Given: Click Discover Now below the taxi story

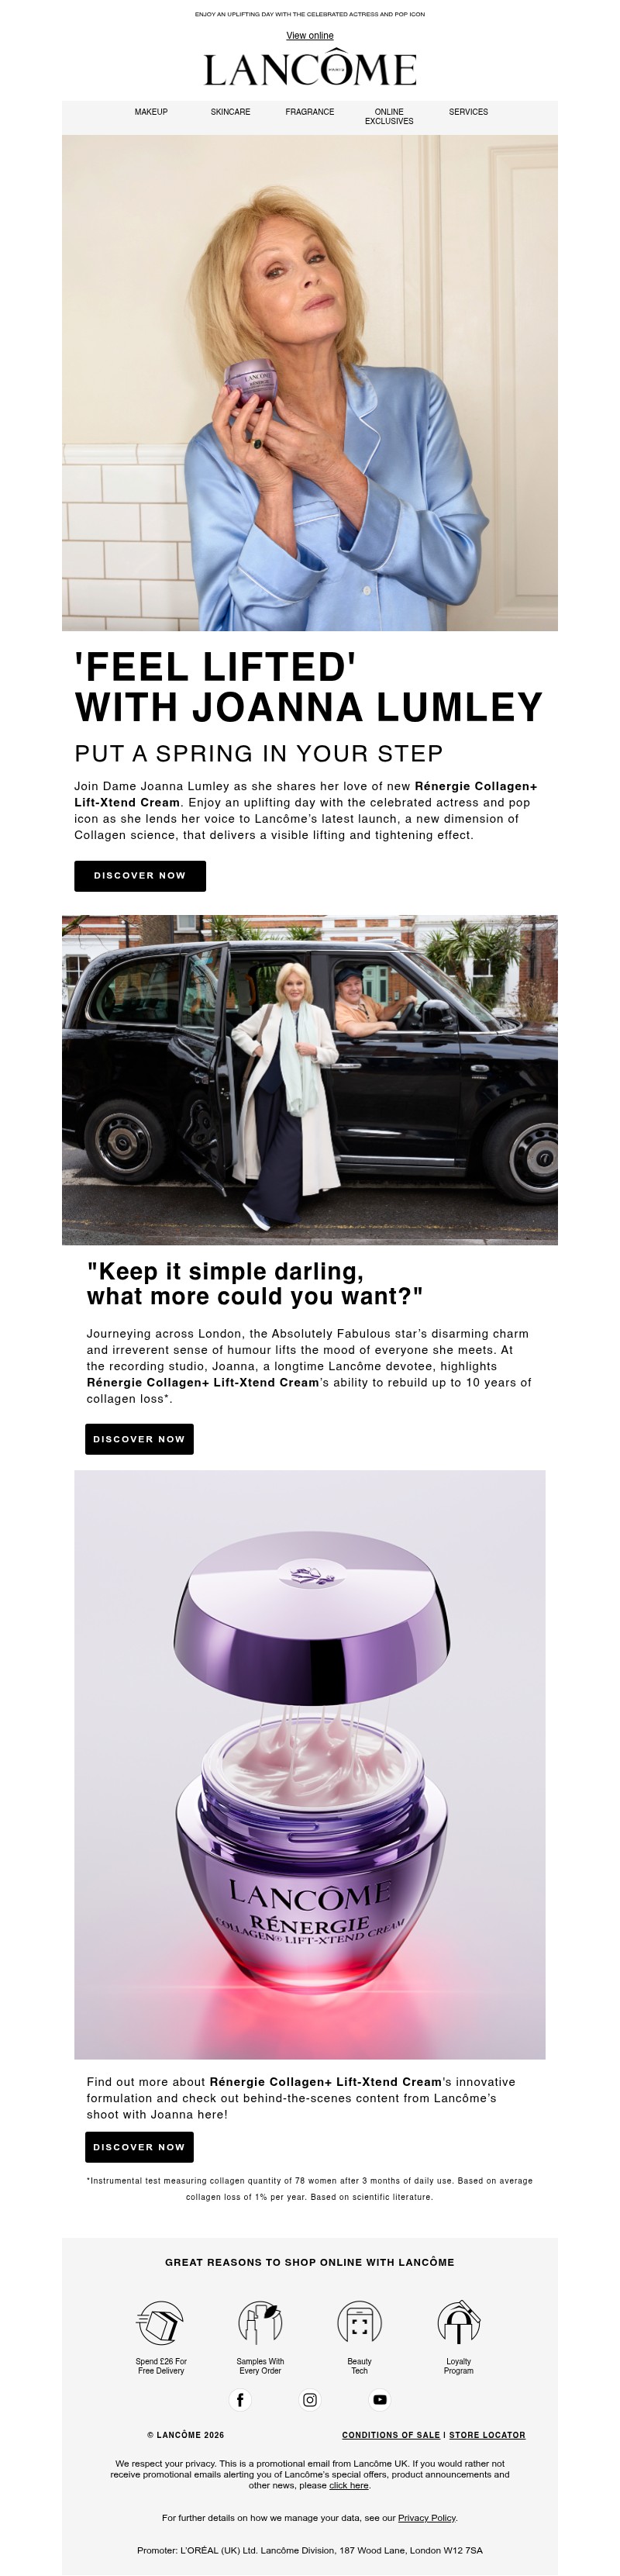Looking at the screenshot, I should point(139,1439).
